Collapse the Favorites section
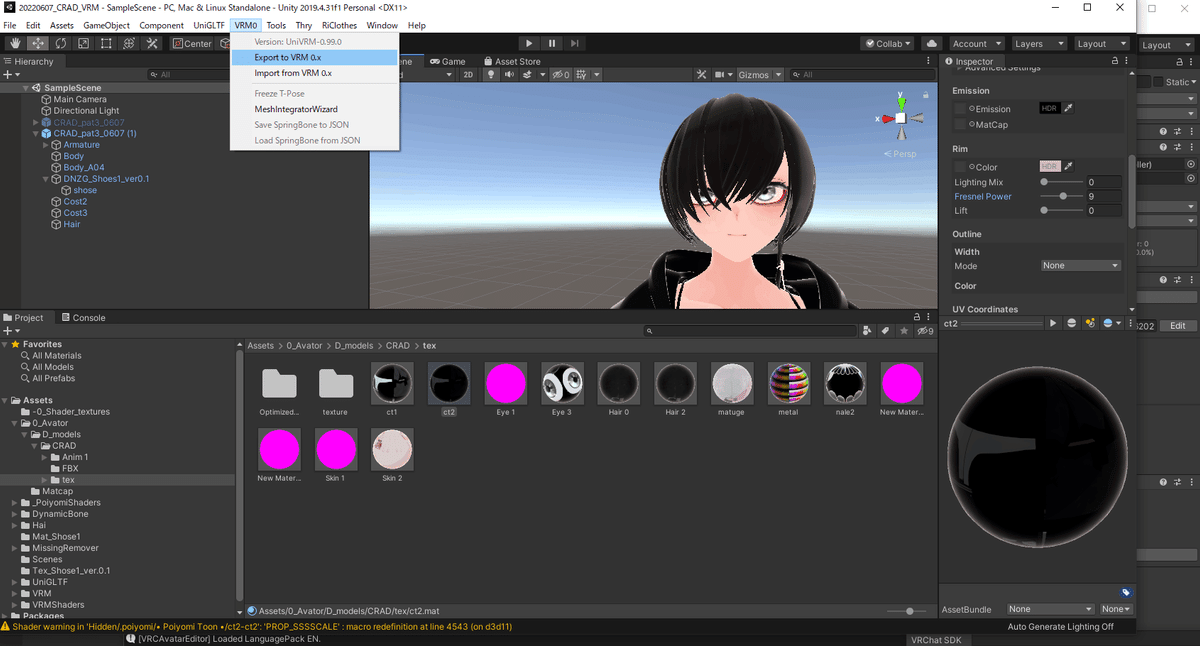Image resolution: width=1200 pixels, height=646 pixels. pos(4,344)
